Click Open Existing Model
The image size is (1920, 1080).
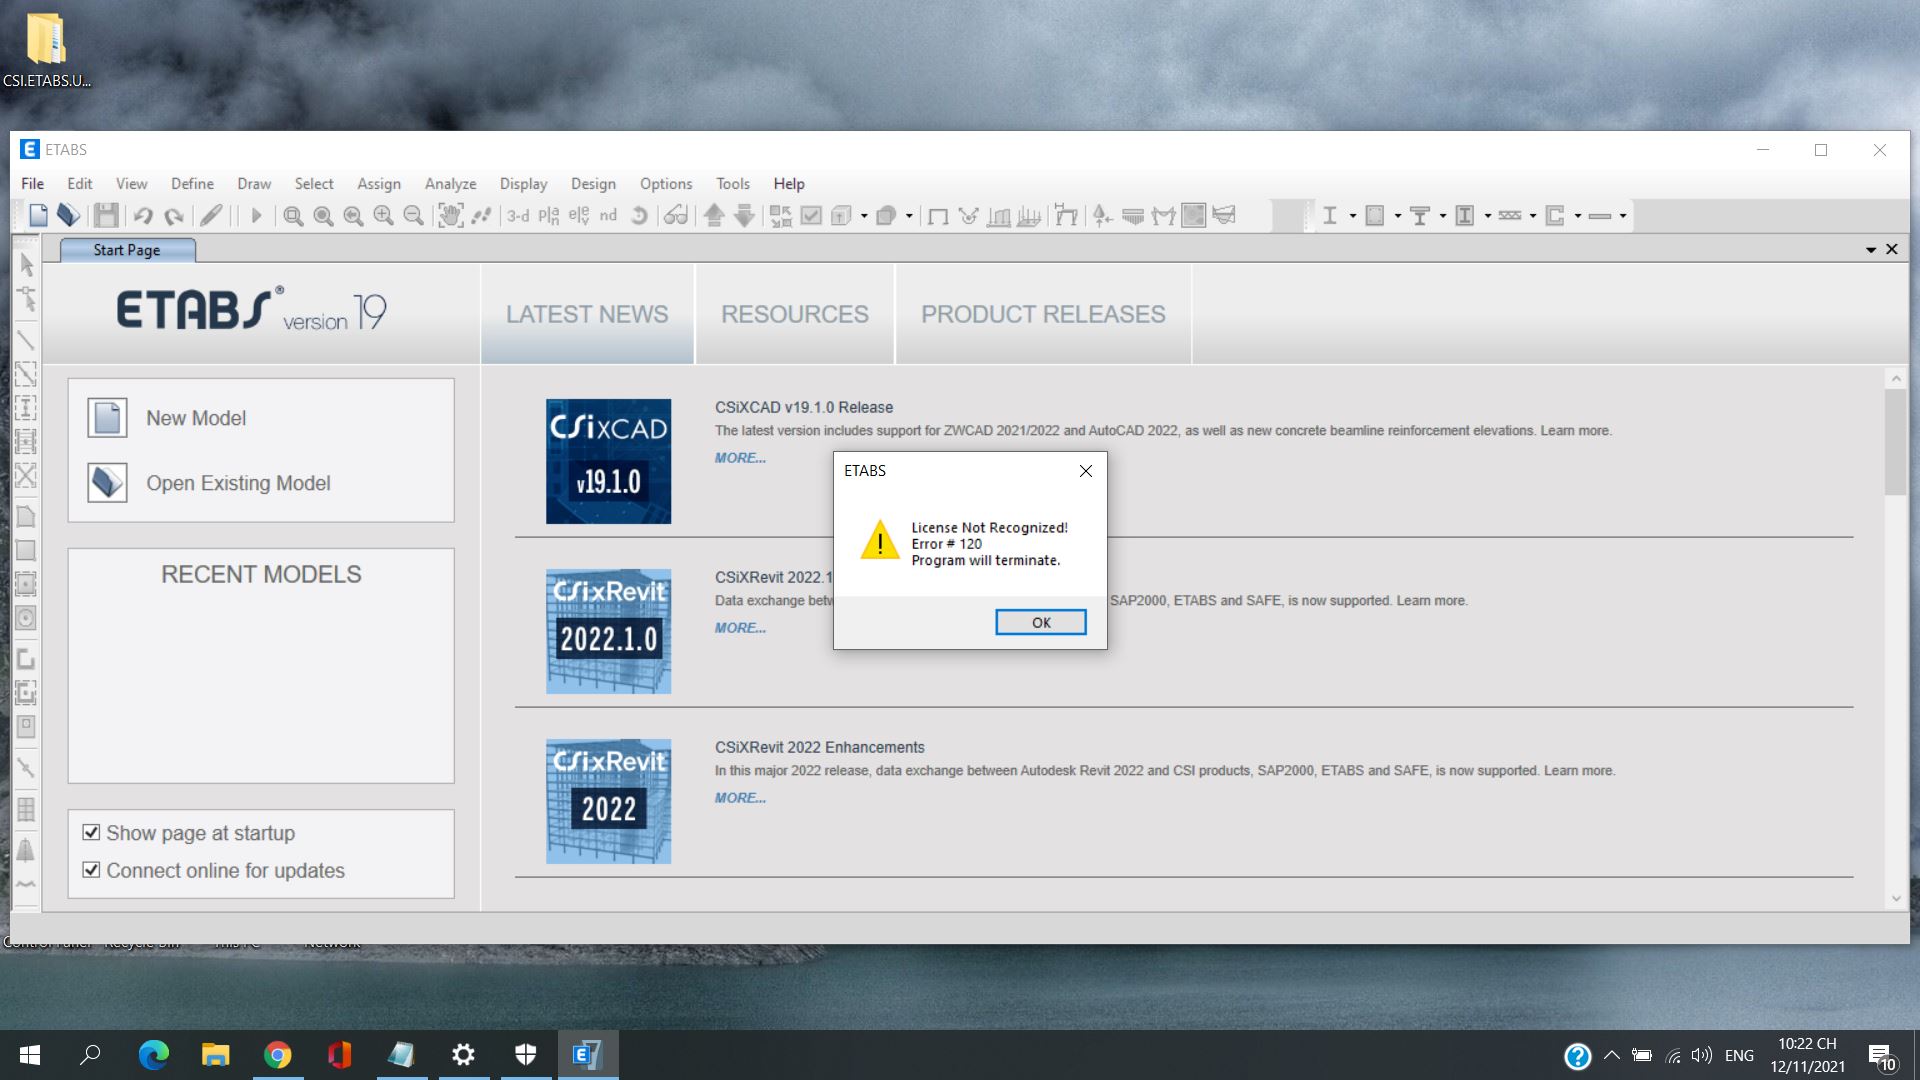pos(238,483)
